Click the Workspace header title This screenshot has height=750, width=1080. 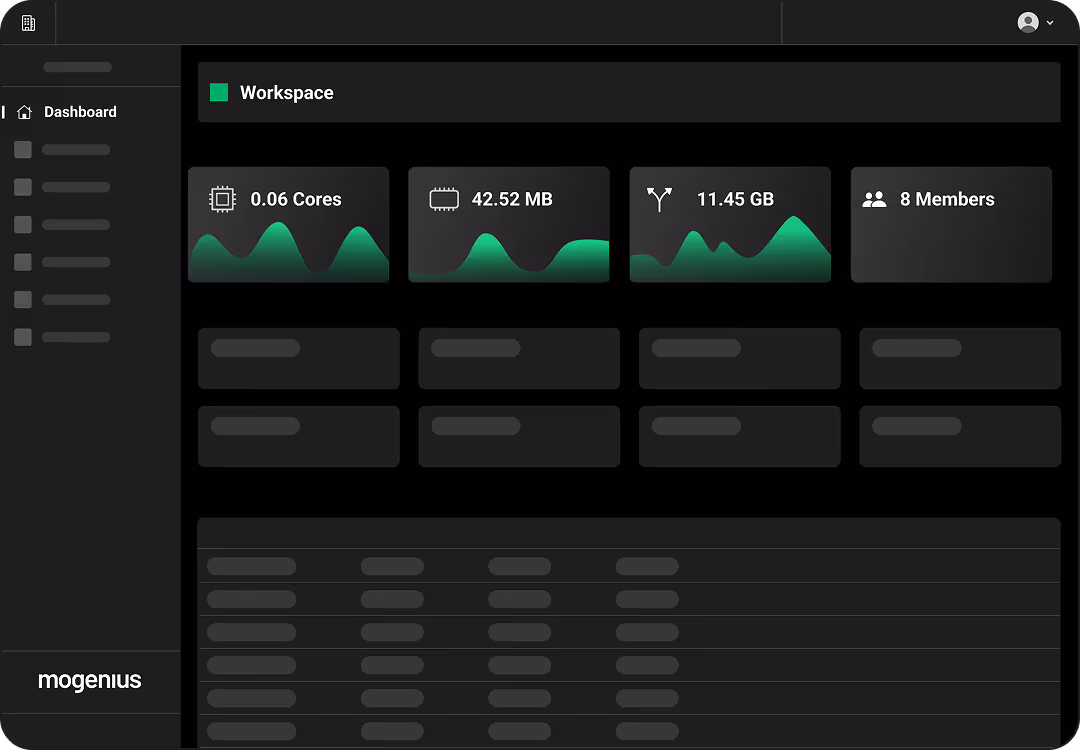click(287, 93)
